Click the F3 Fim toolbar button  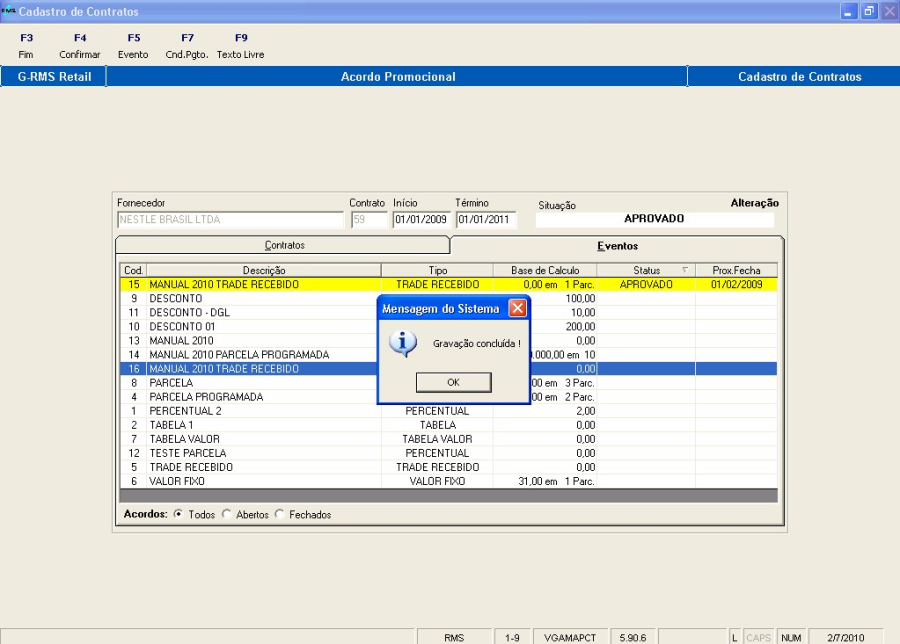pos(26,46)
